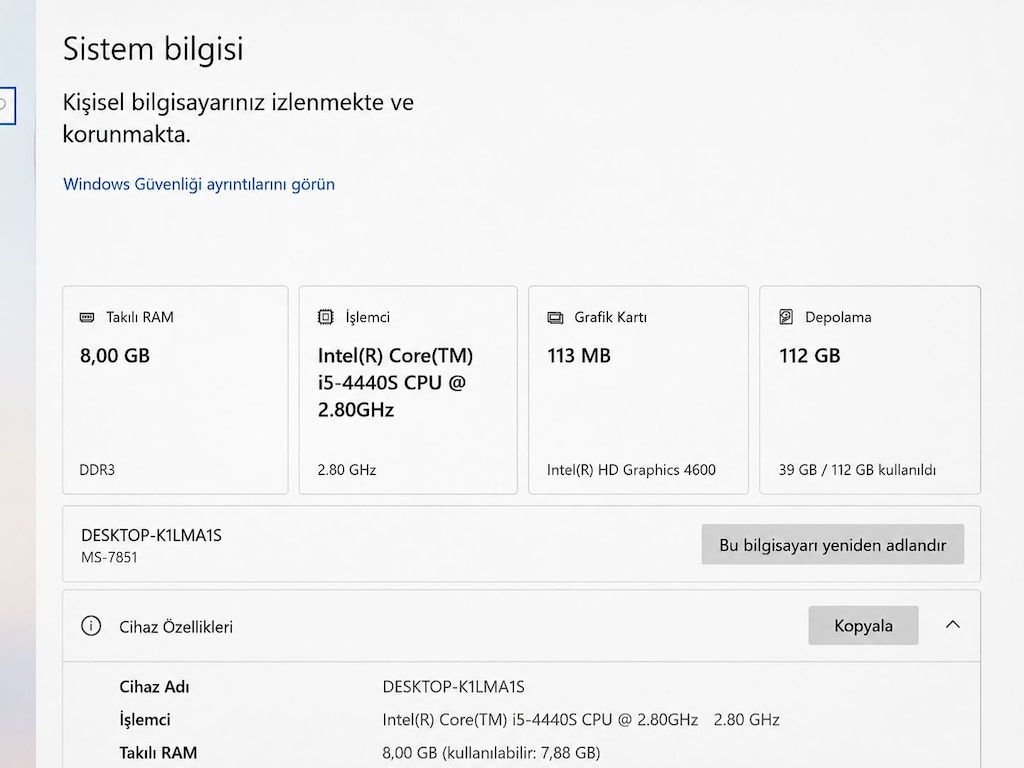Viewport: 1024px width, 768px height.
Task: Click the Depolama card title
Action: pyautogui.click(x=838, y=317)
